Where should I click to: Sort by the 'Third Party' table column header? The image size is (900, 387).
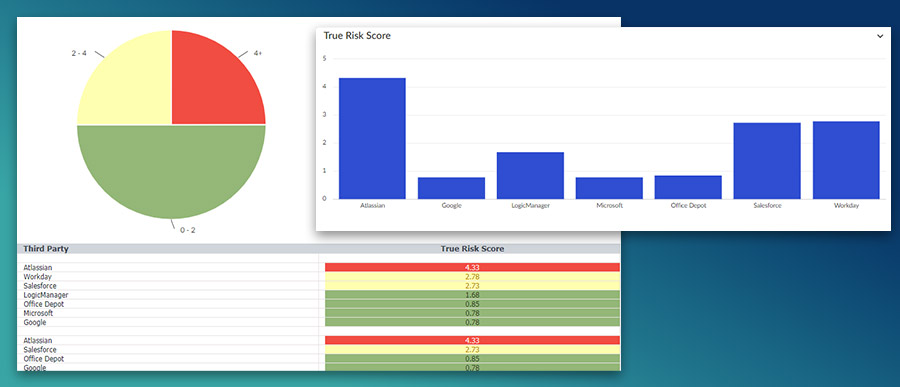(46, 249)
